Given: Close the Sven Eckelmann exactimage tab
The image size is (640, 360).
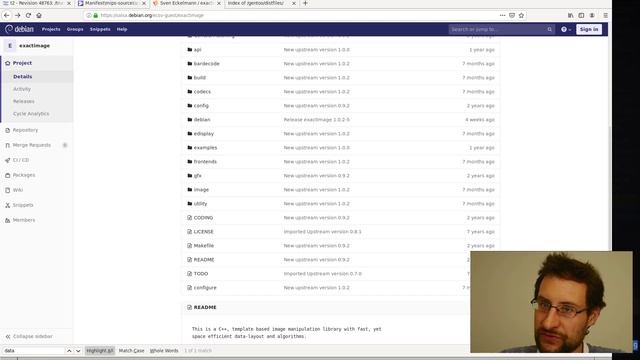Looking at the screenshot, I should tap(219, 3).
